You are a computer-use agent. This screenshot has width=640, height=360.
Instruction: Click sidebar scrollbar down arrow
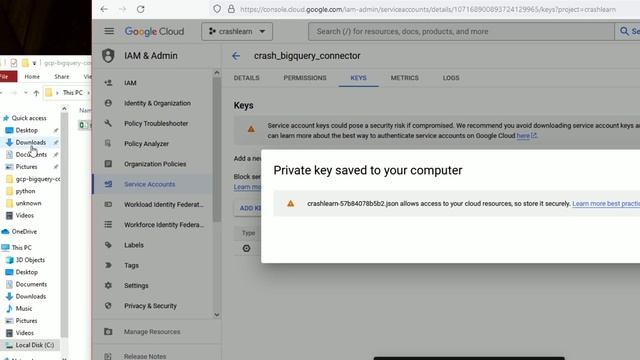tap(217, 315)
